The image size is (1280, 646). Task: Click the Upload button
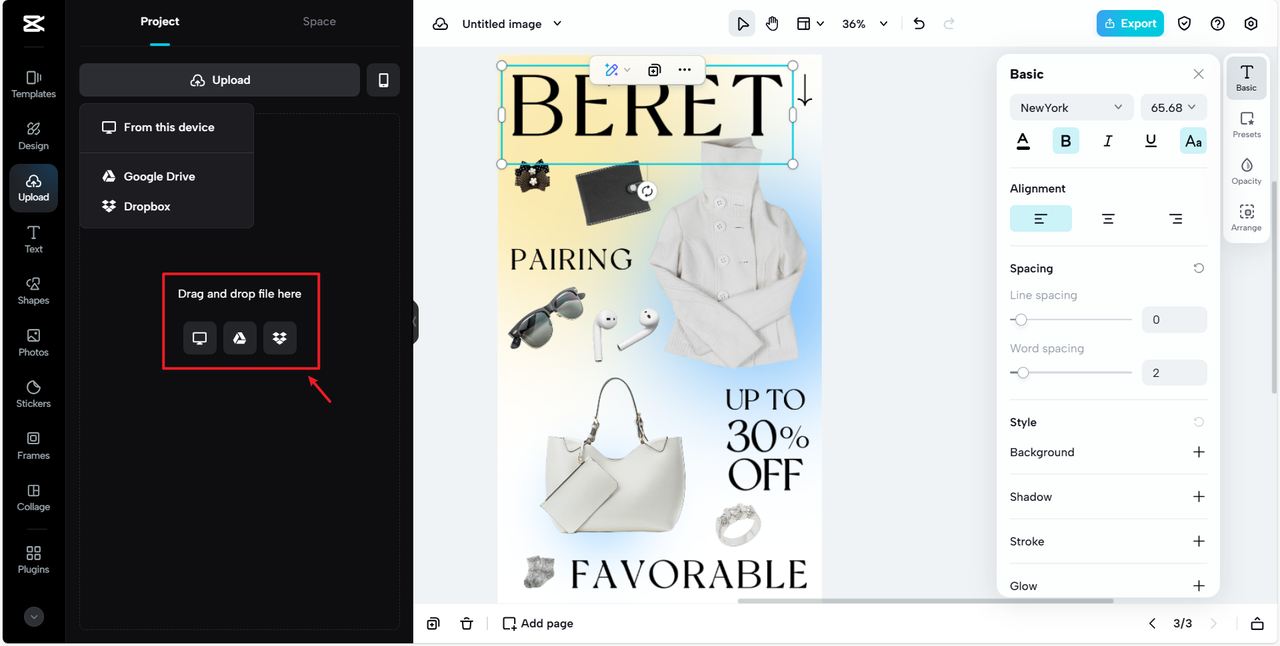tap(219, 80)
